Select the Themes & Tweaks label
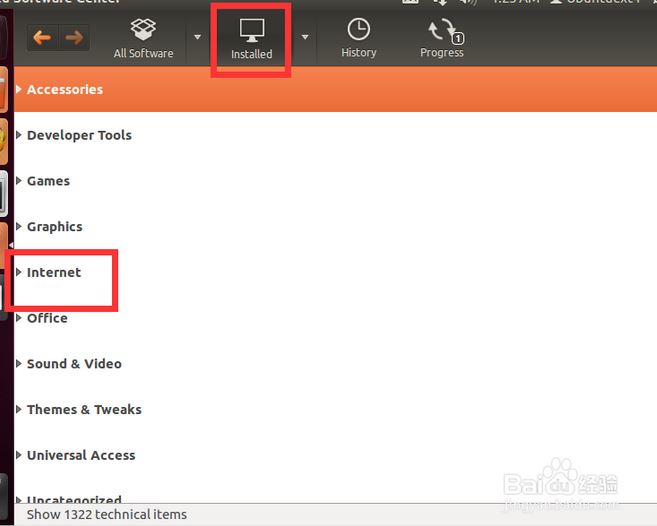The width and height of the screenshot is (657, 526). point(84,409)
